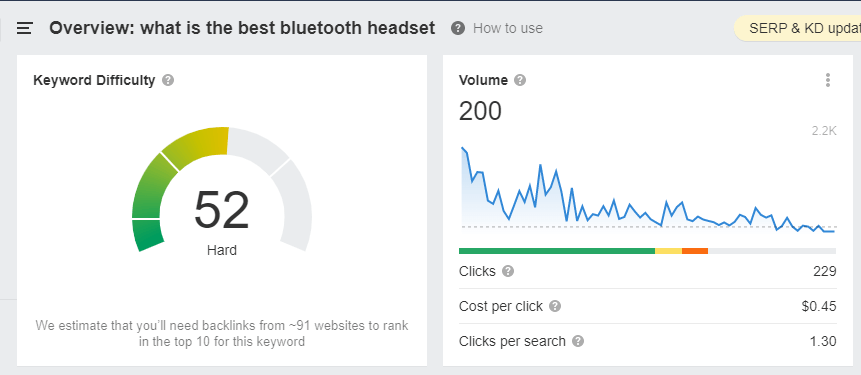Click the Keyword Difficulty score 52
Screen dimensions: 861x375
tap(222, 210)
